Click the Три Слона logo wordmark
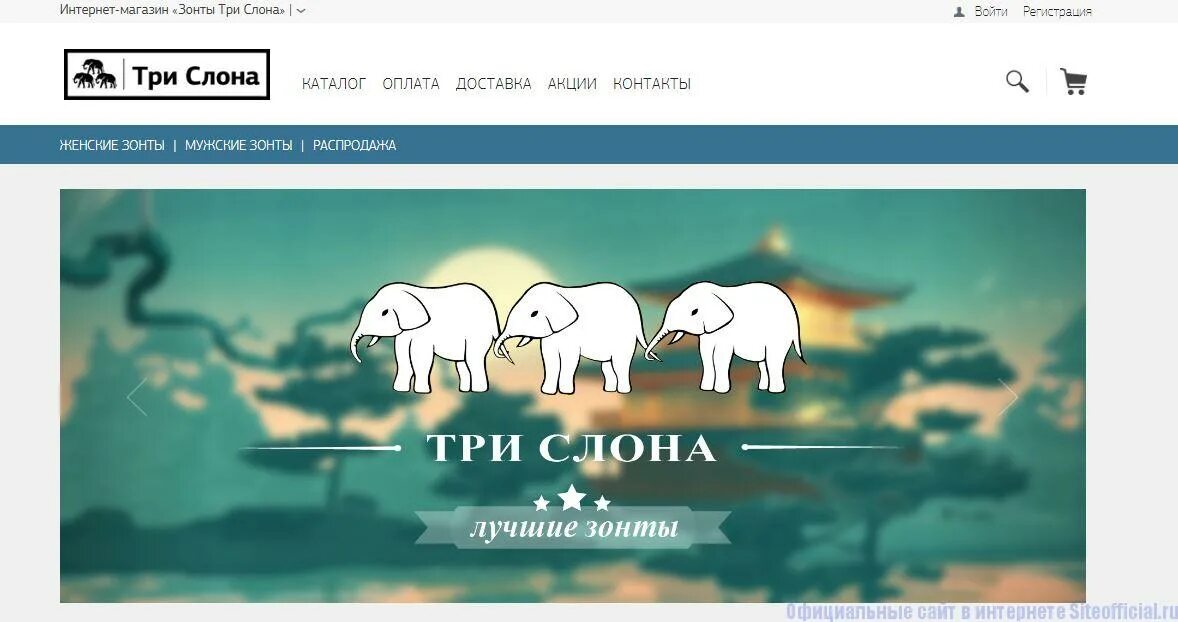 pos(196,76)
